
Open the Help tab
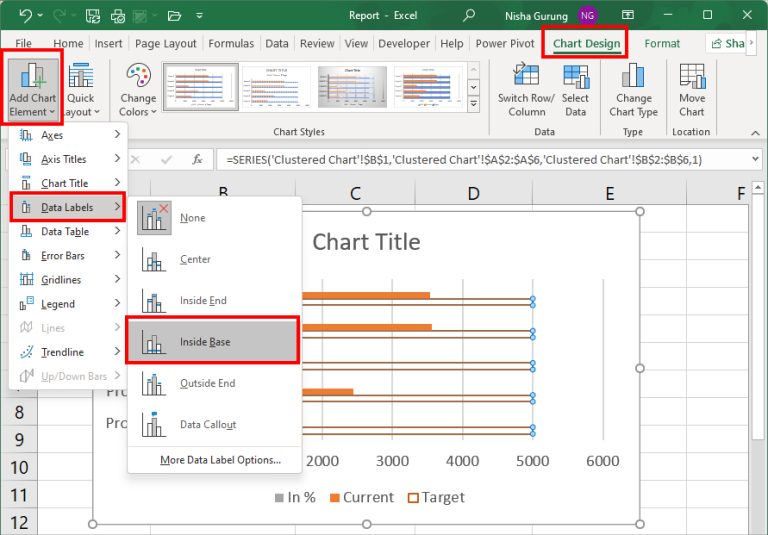pos(452,44)
